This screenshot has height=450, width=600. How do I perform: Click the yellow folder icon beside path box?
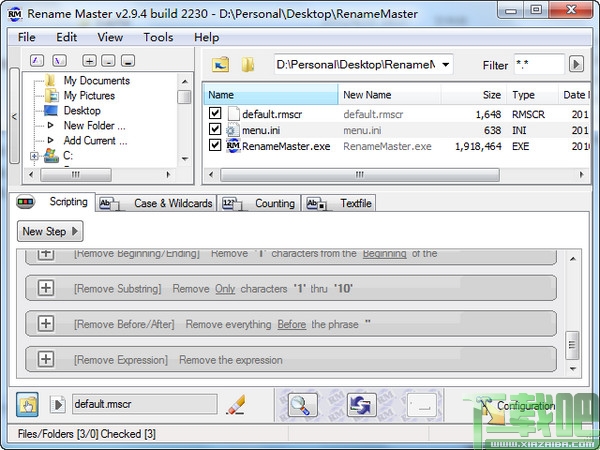pyautogui.click(x=248, y=64)
